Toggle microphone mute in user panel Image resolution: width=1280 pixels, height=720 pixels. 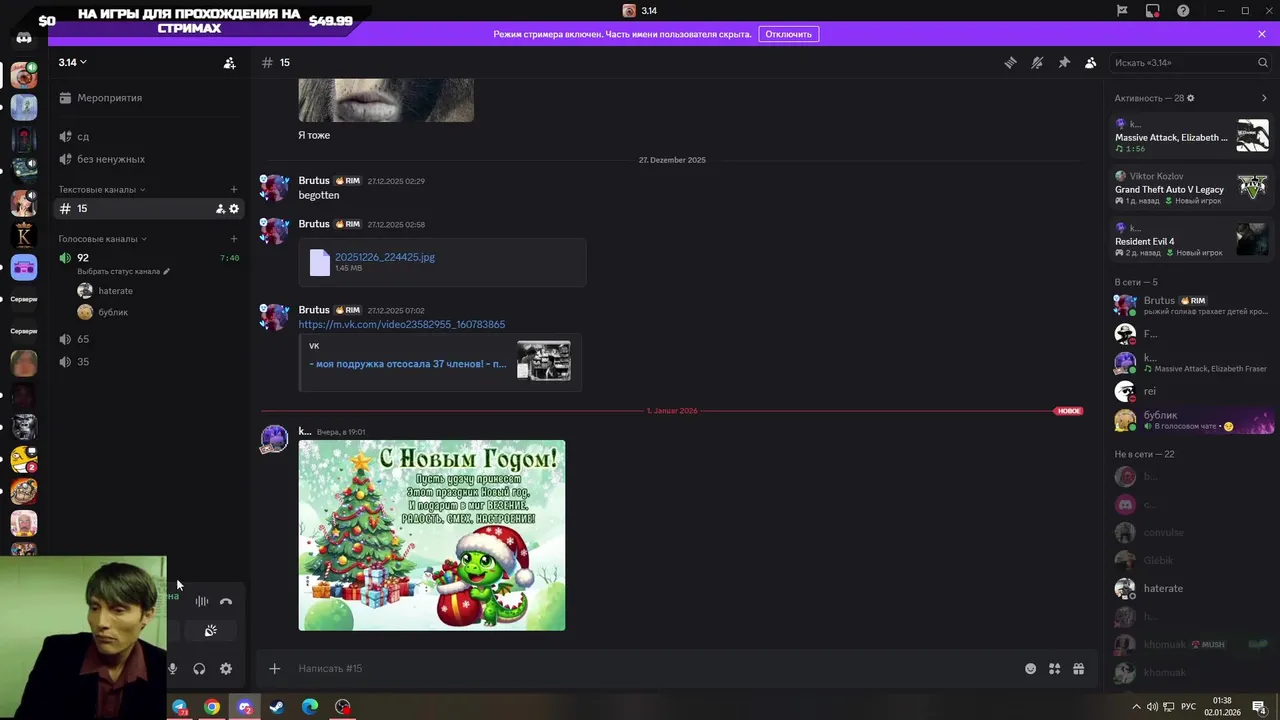coord(172,669)
